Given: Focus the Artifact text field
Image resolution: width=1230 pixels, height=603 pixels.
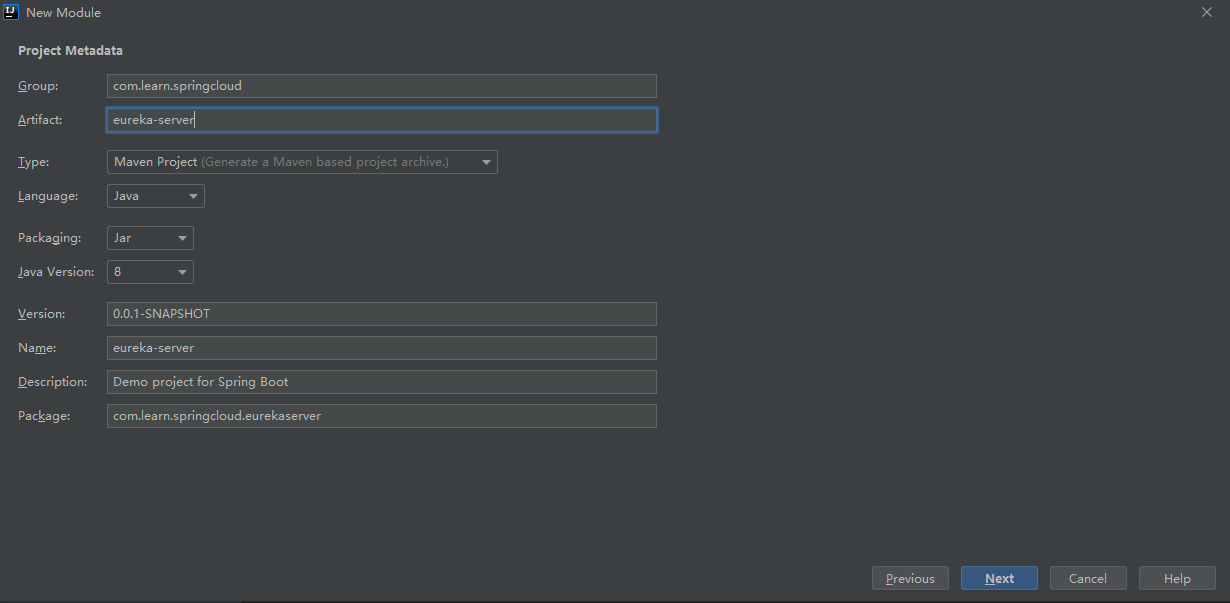Looking at the screenshot, I should tap(381, 120).
